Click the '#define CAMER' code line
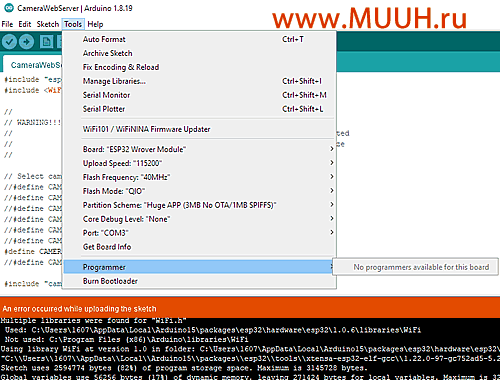The height and width of the screenshot is (380, 500). coord(33,251)
